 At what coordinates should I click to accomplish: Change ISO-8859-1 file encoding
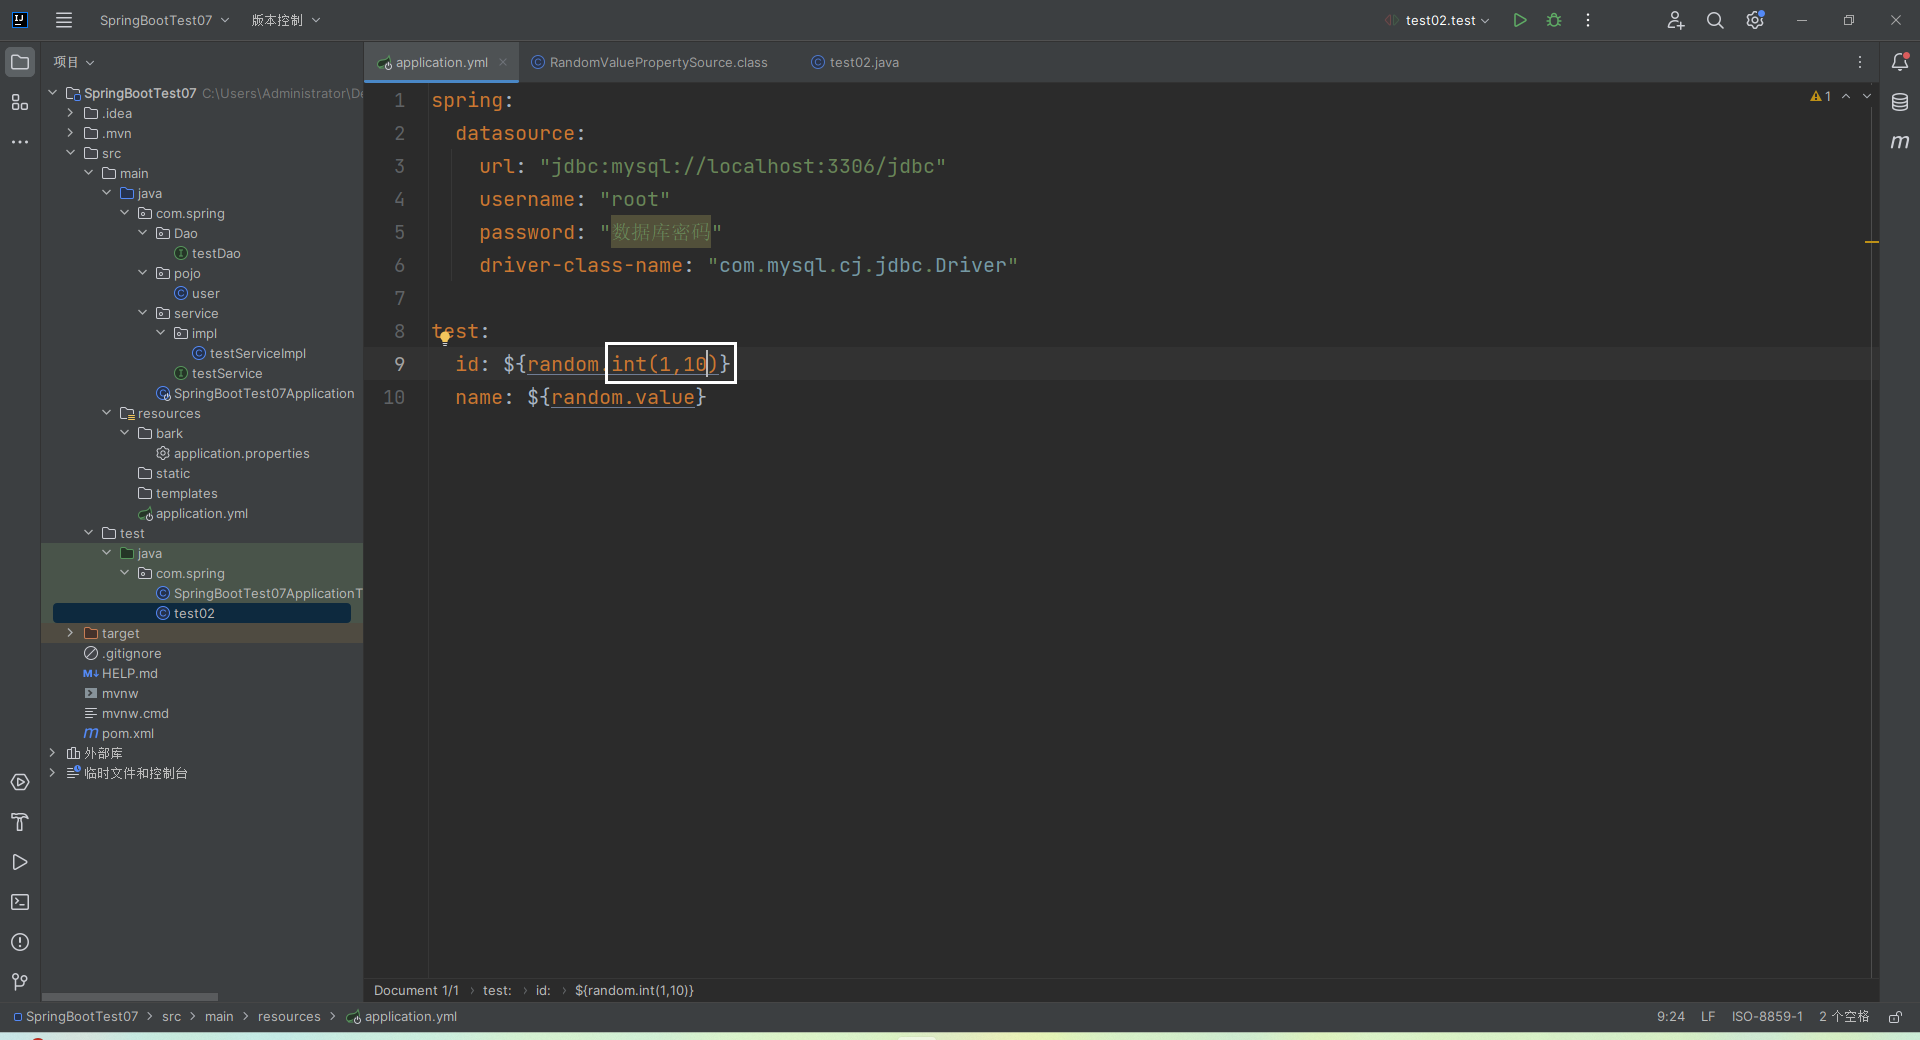point(1767,1017)
